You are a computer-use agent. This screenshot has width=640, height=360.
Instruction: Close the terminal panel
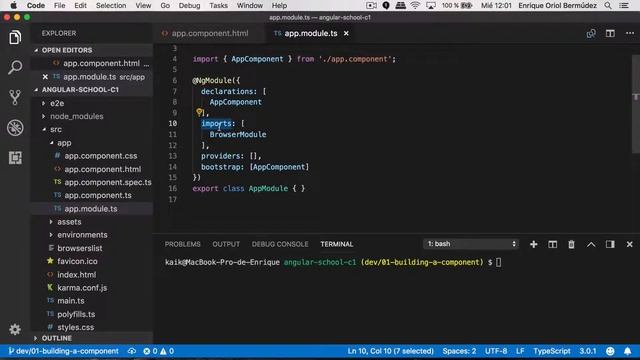[x=629, y=244]
